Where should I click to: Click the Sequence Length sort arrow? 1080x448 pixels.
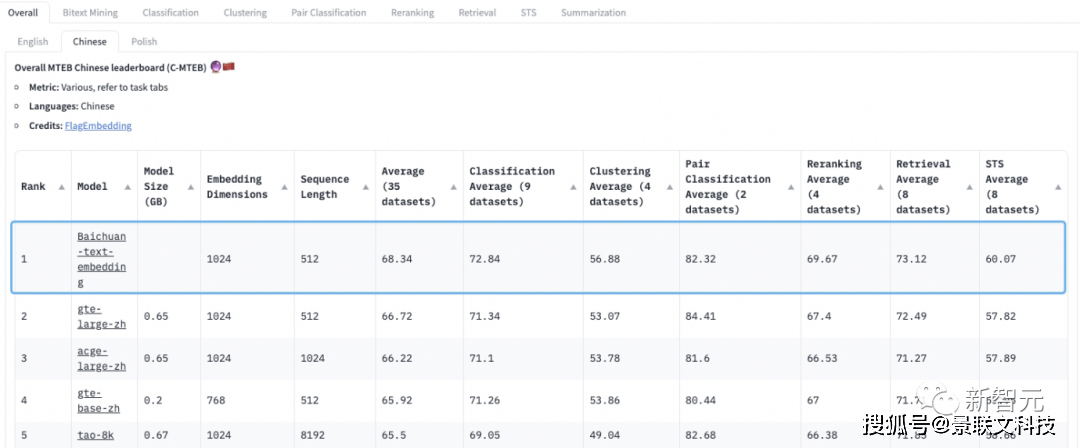click(x=363, y=187)
